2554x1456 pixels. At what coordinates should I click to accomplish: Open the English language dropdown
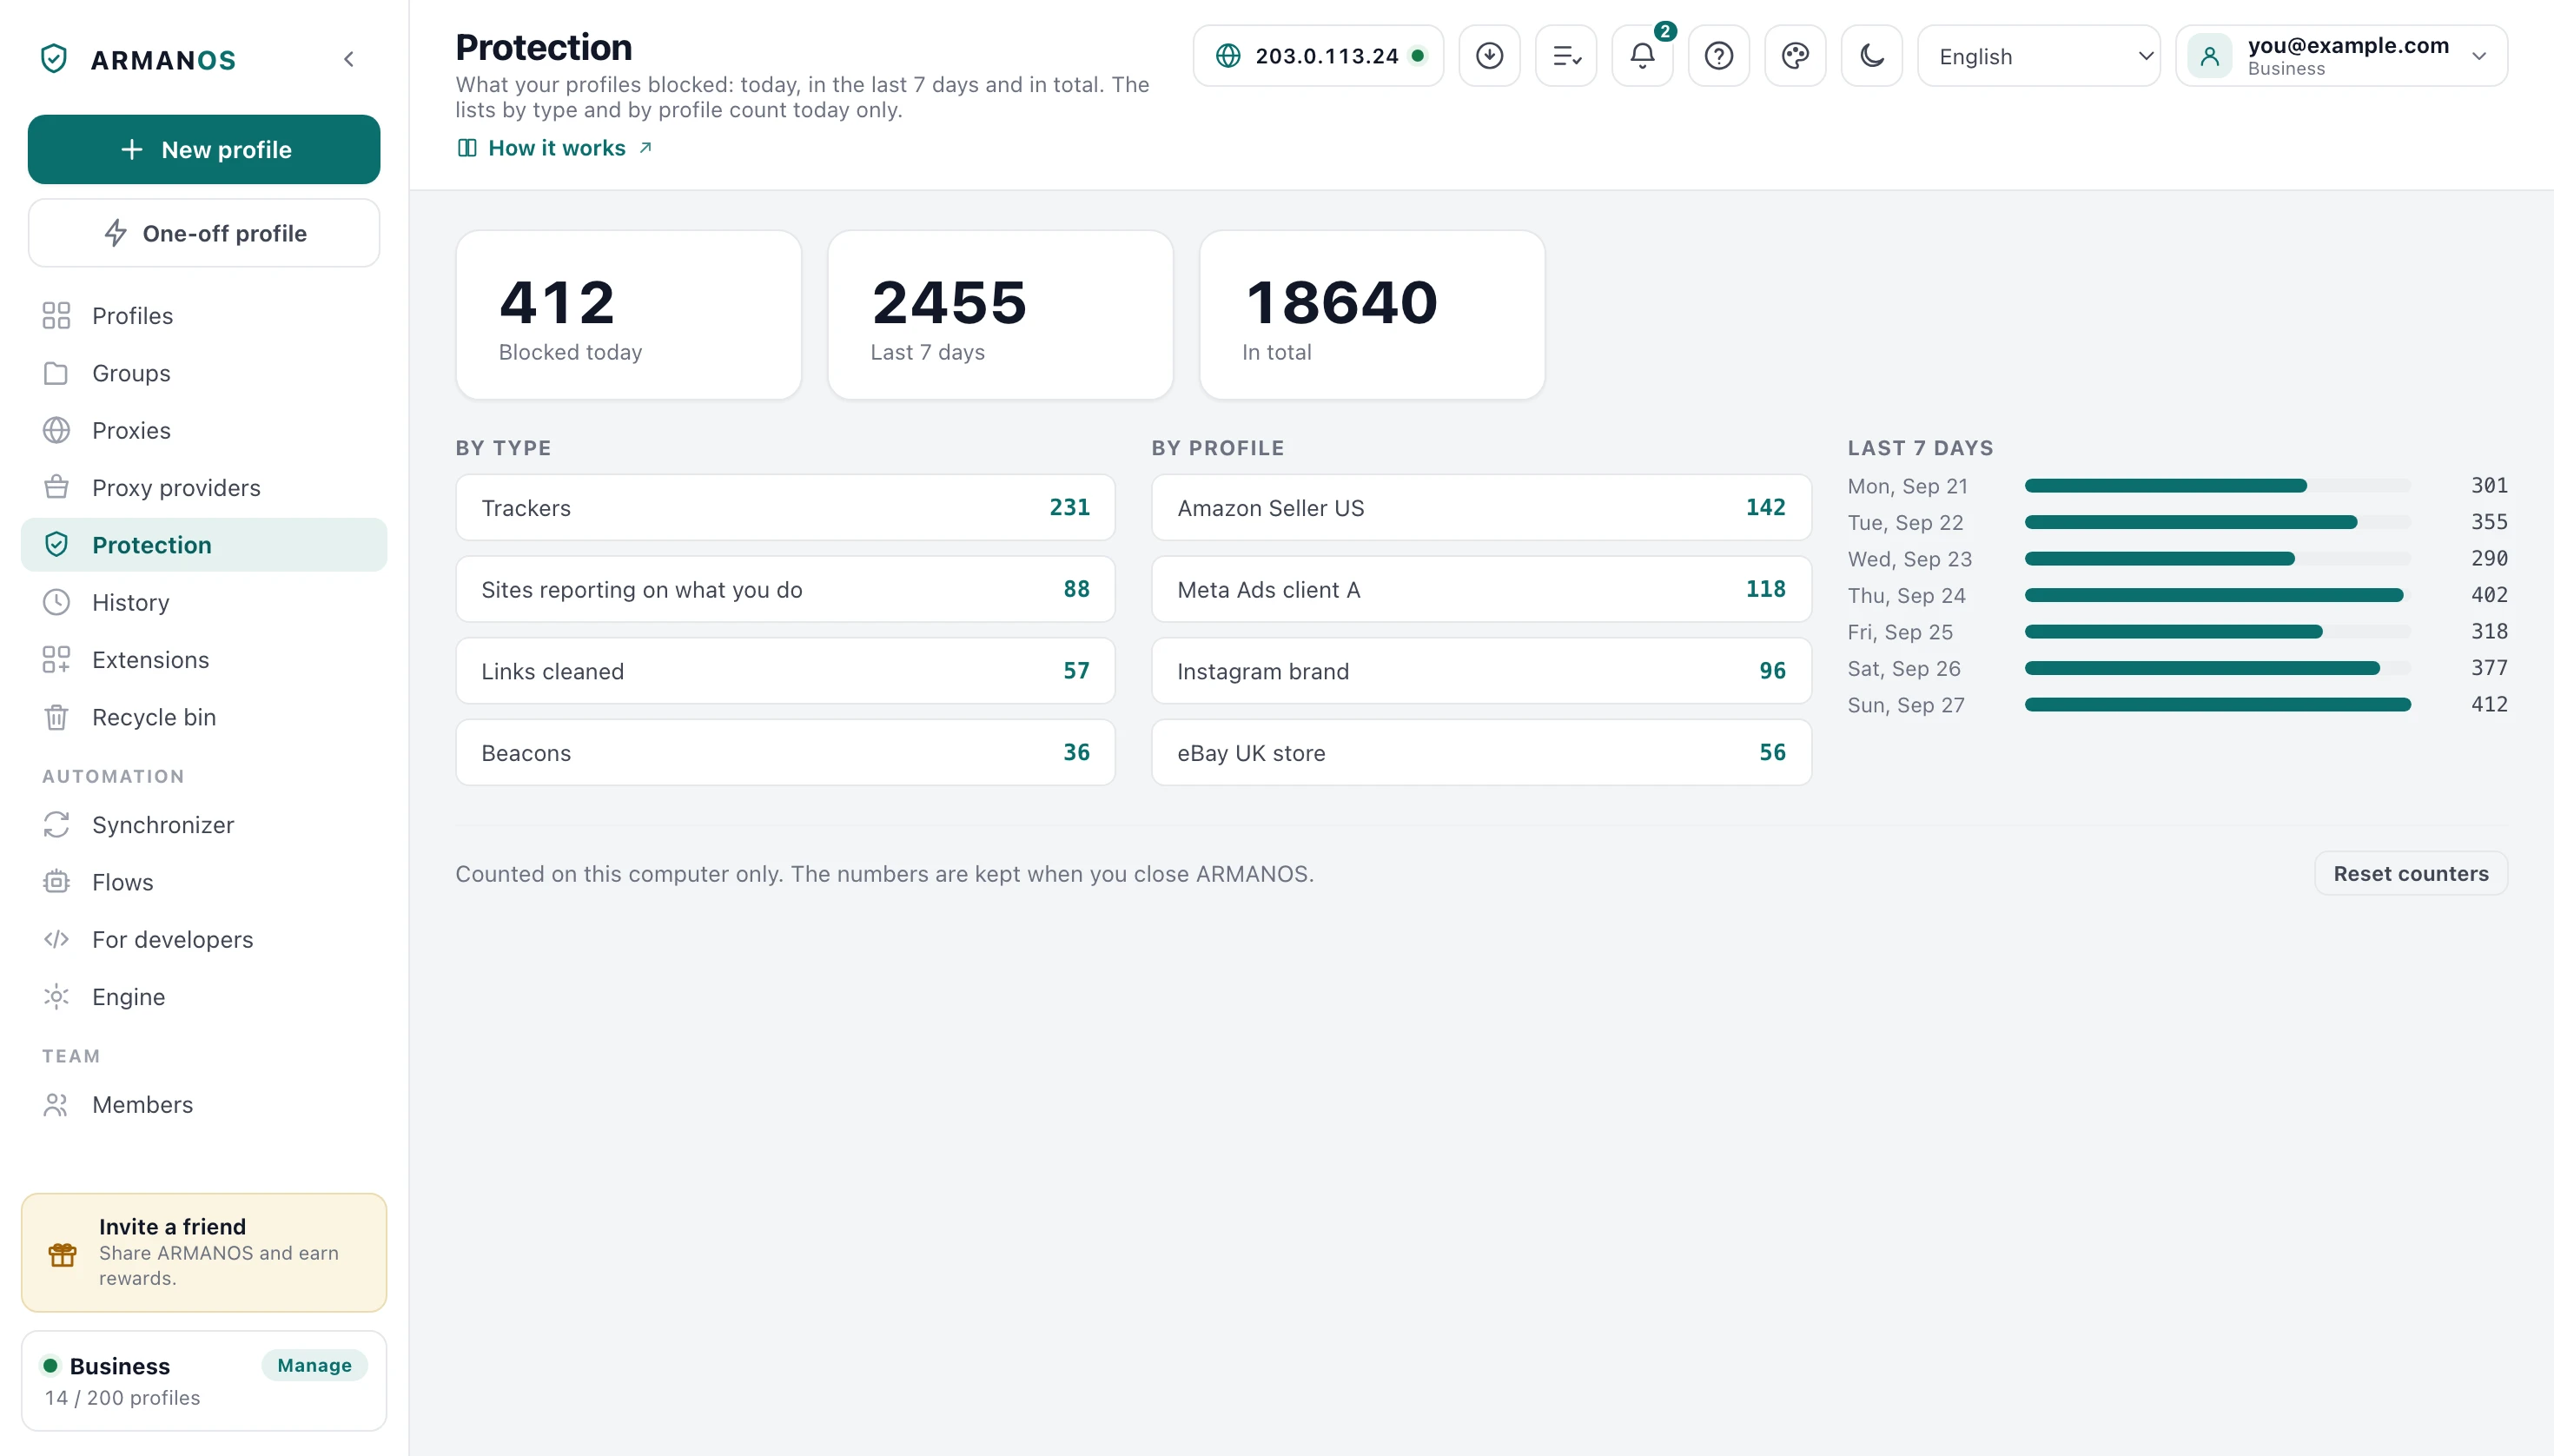2038,56
